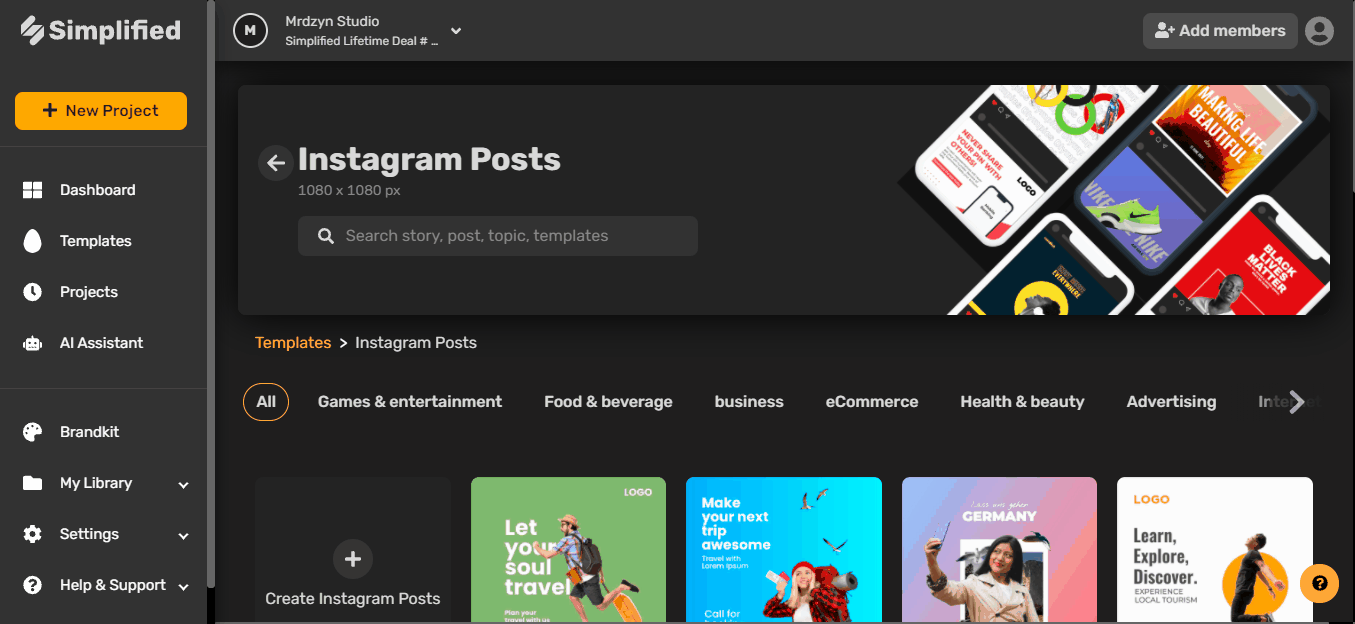Click the template search field
This screenshot has width=1355, height=624.
tap(498, 236)
